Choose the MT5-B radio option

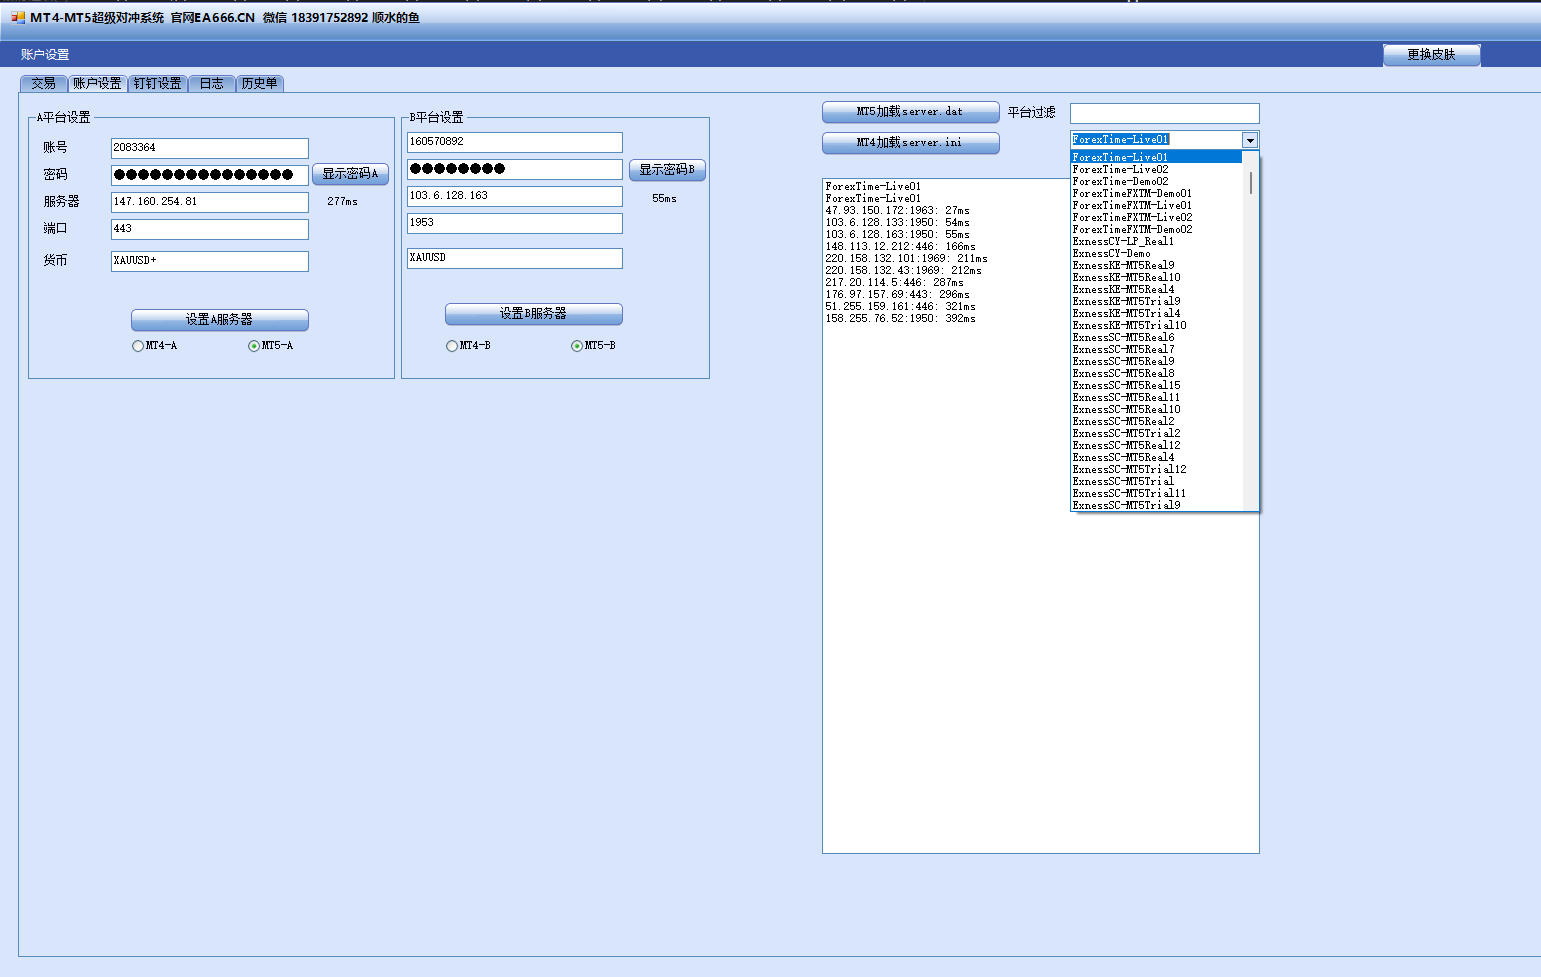pos(577,346)
